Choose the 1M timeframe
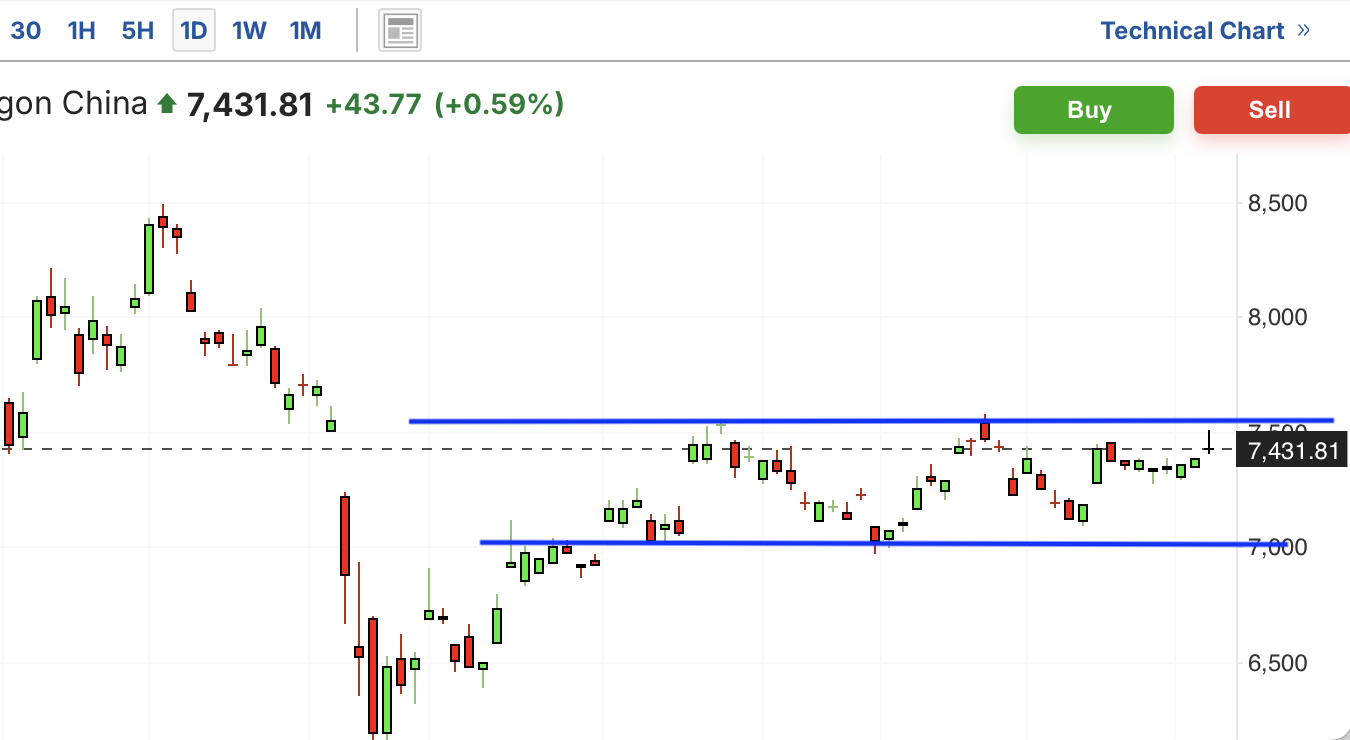Image resolution: width=1350 pixels, height=740 pixels. coord(305,31)
